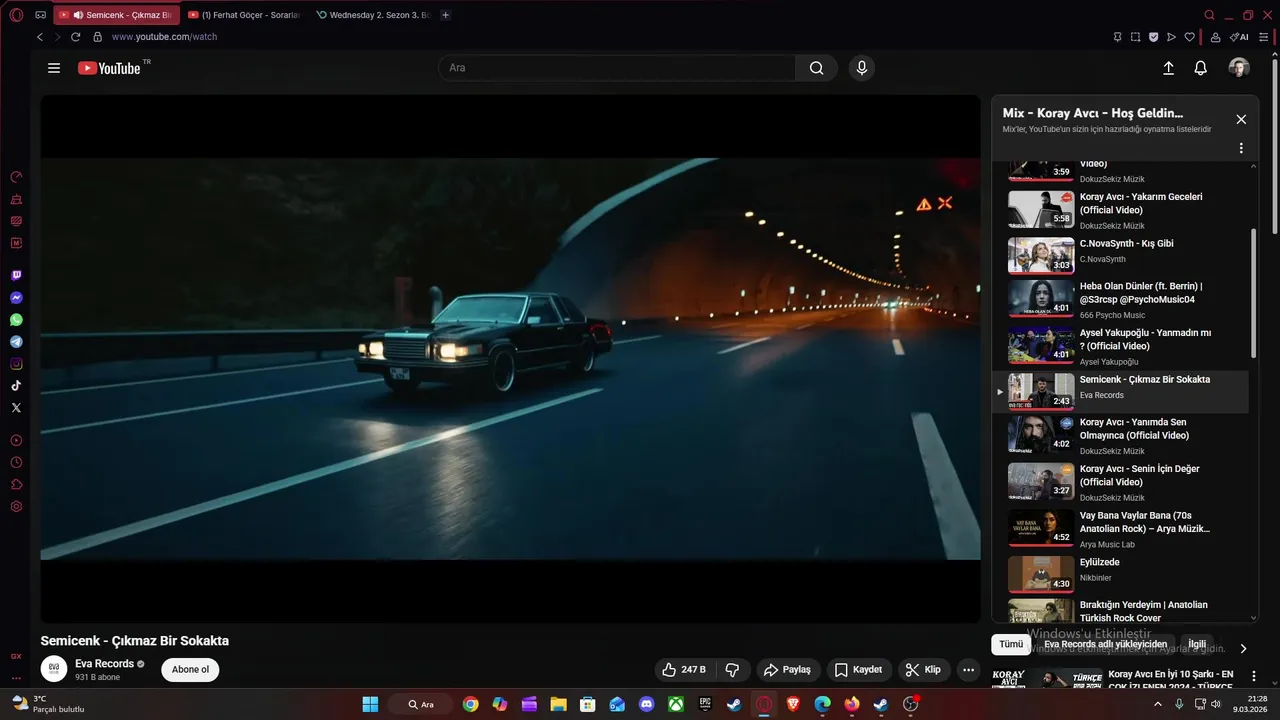Click Kaydet save button
This screenshot has height=720, width=1280.
coord(859,670)
